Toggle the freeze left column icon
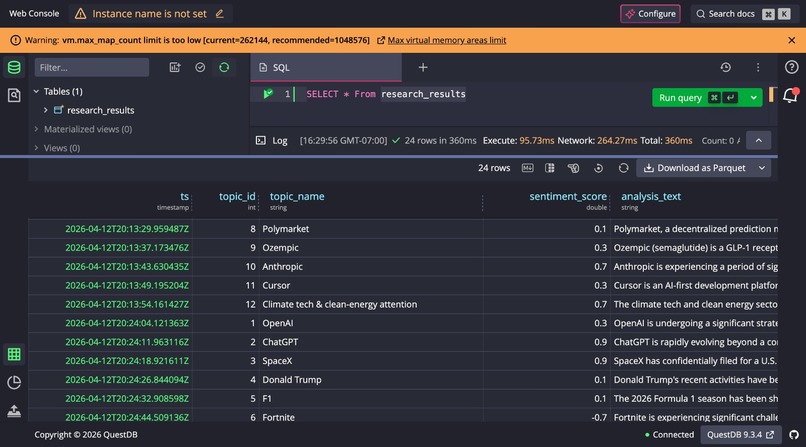806x447 pixels. [x=549, y=168]
